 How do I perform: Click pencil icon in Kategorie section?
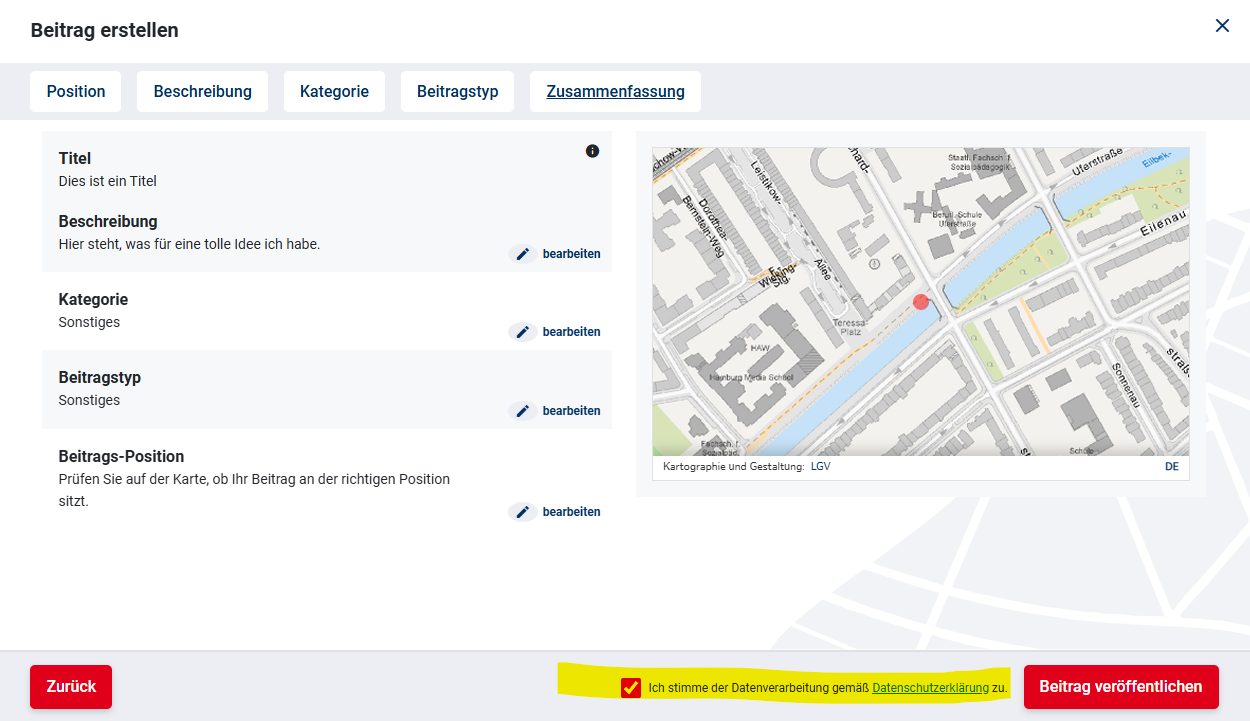click(522, 332)
